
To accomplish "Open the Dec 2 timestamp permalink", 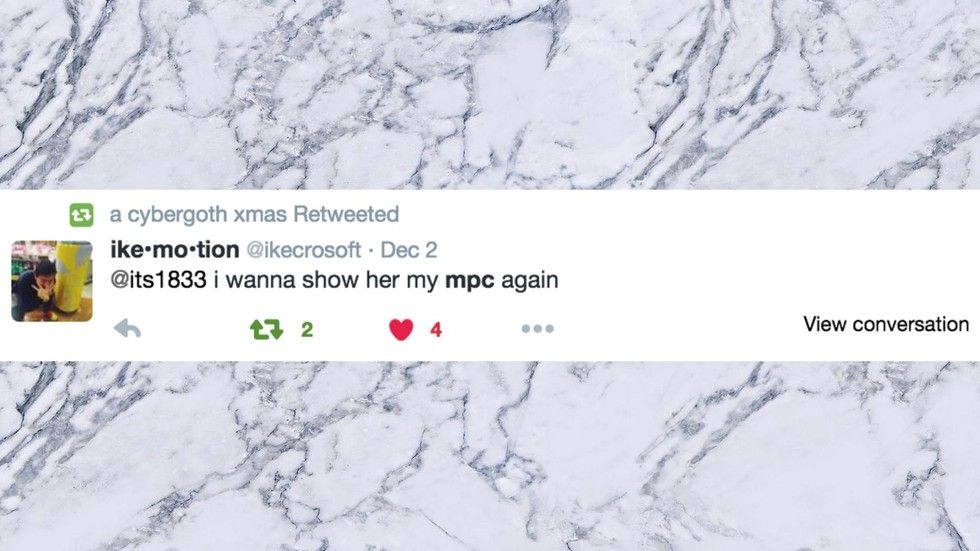I will coord(409,250).
